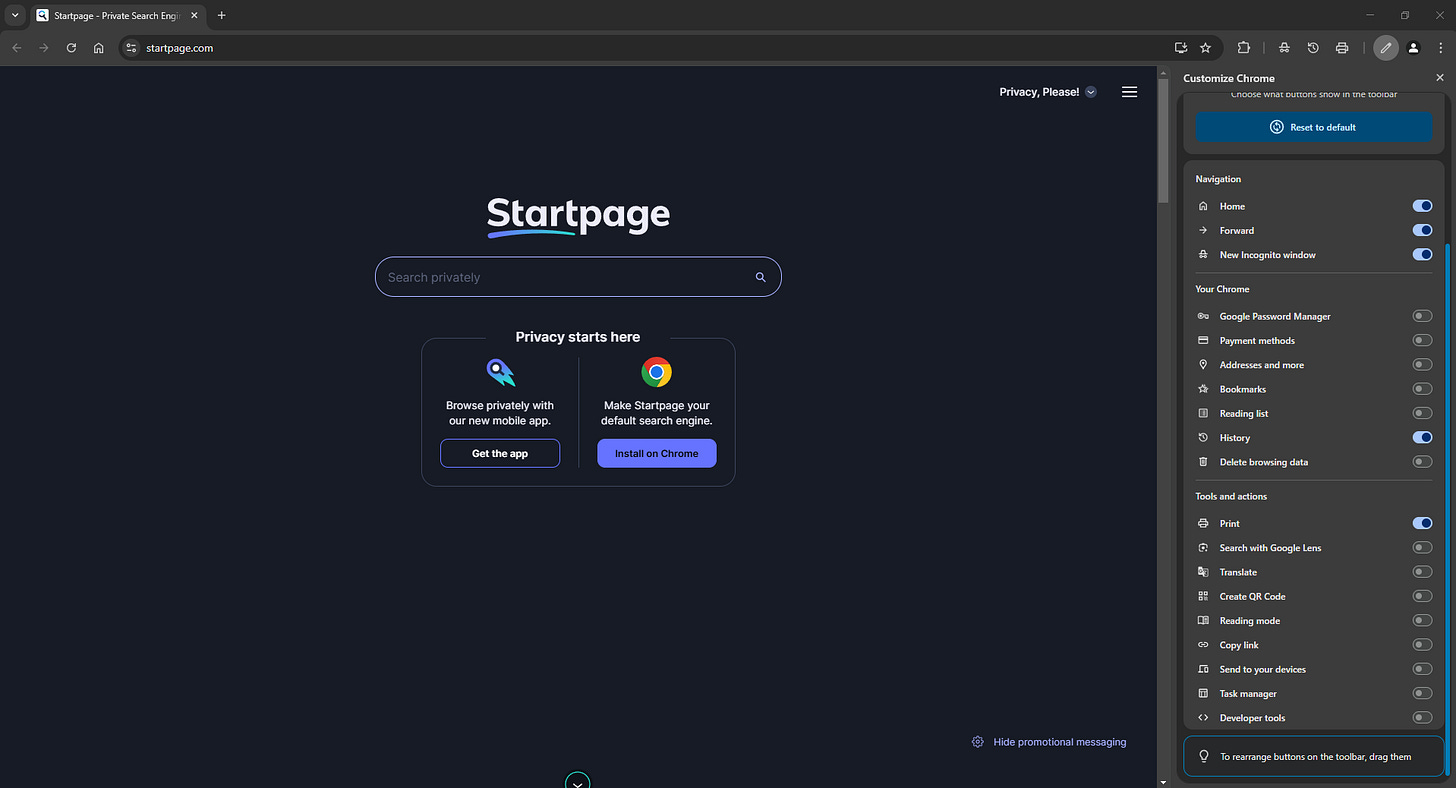
Task: Open a new tab with the plus icon
Action: tap(221, 15)
